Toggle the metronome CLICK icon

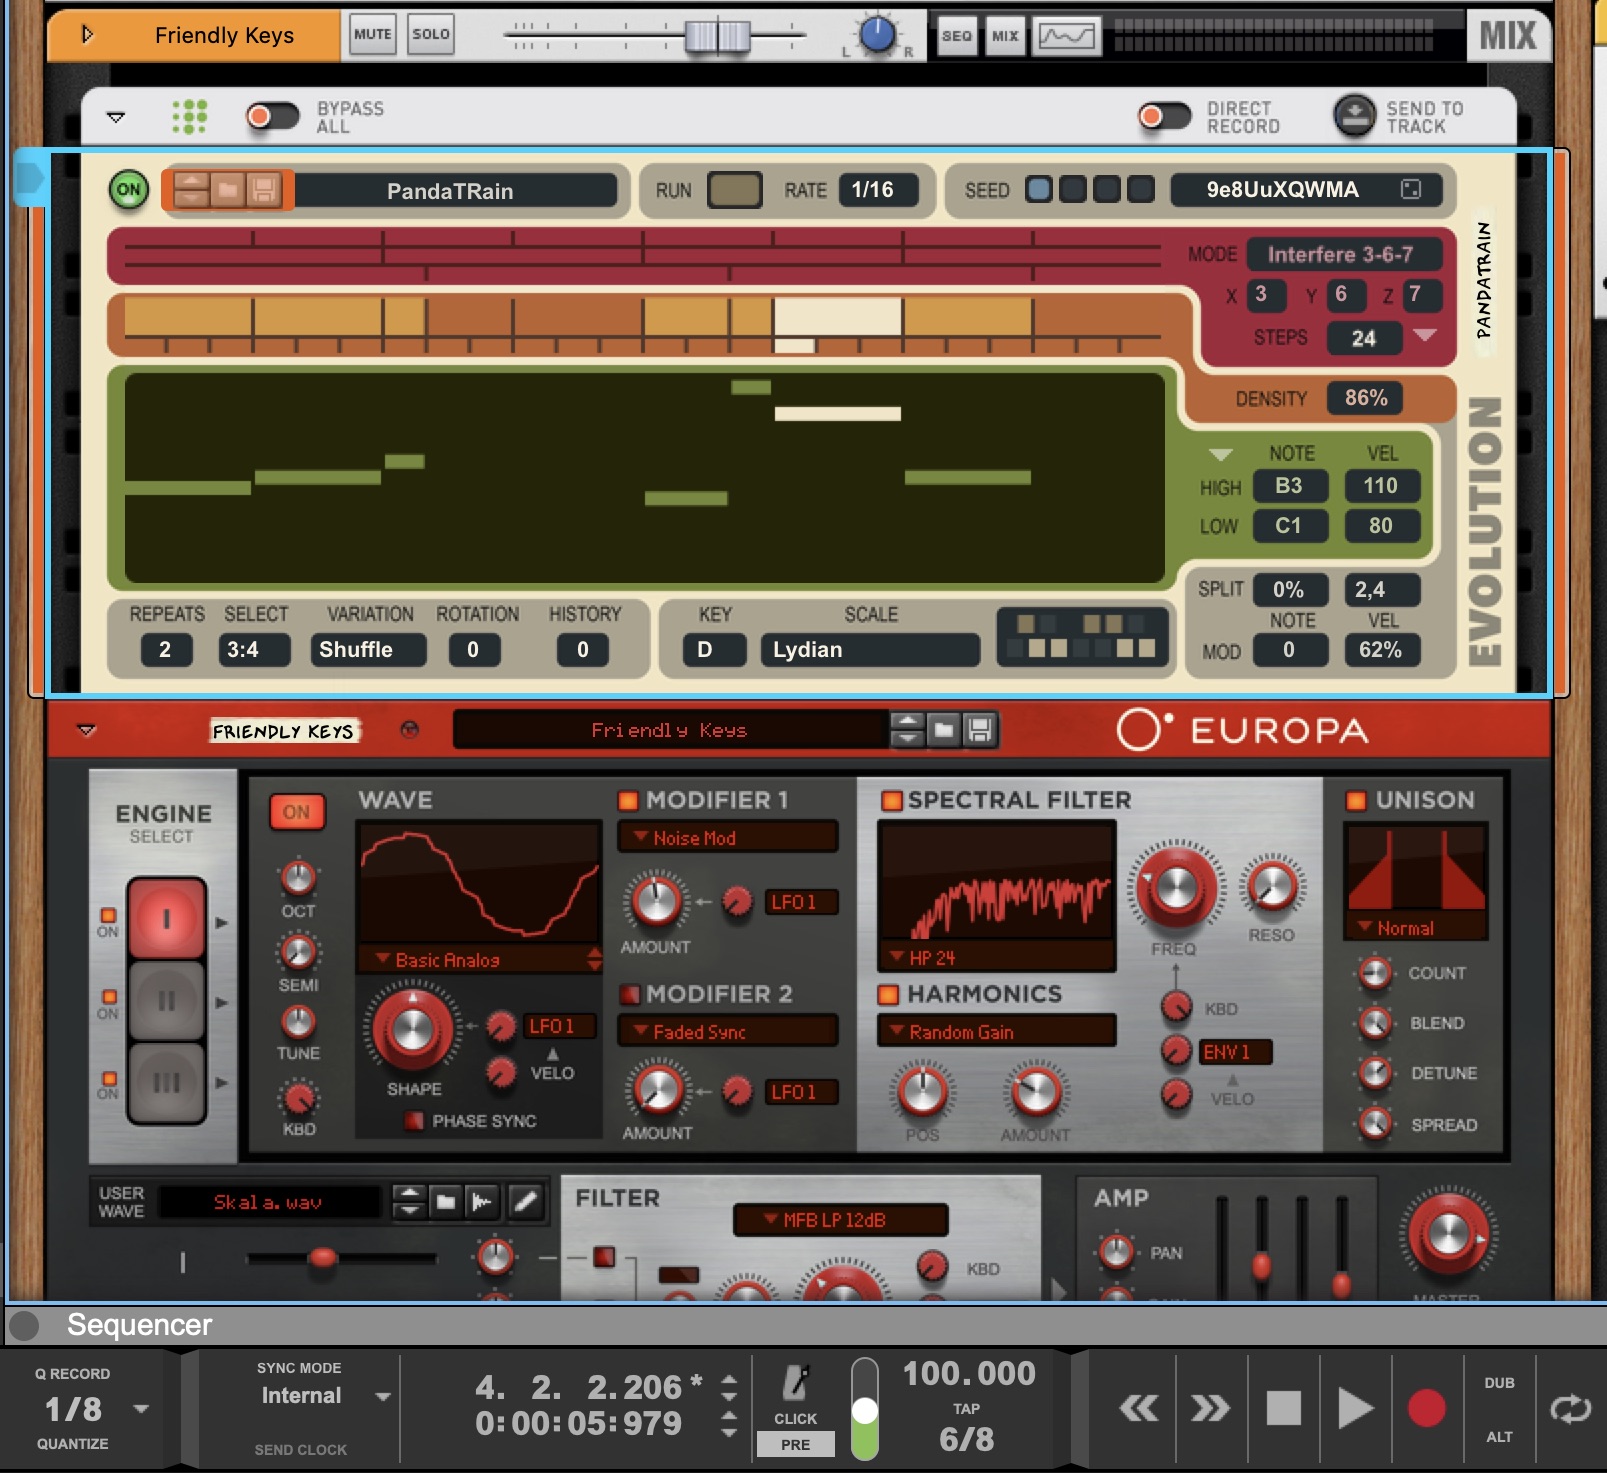coord(796,1384)
